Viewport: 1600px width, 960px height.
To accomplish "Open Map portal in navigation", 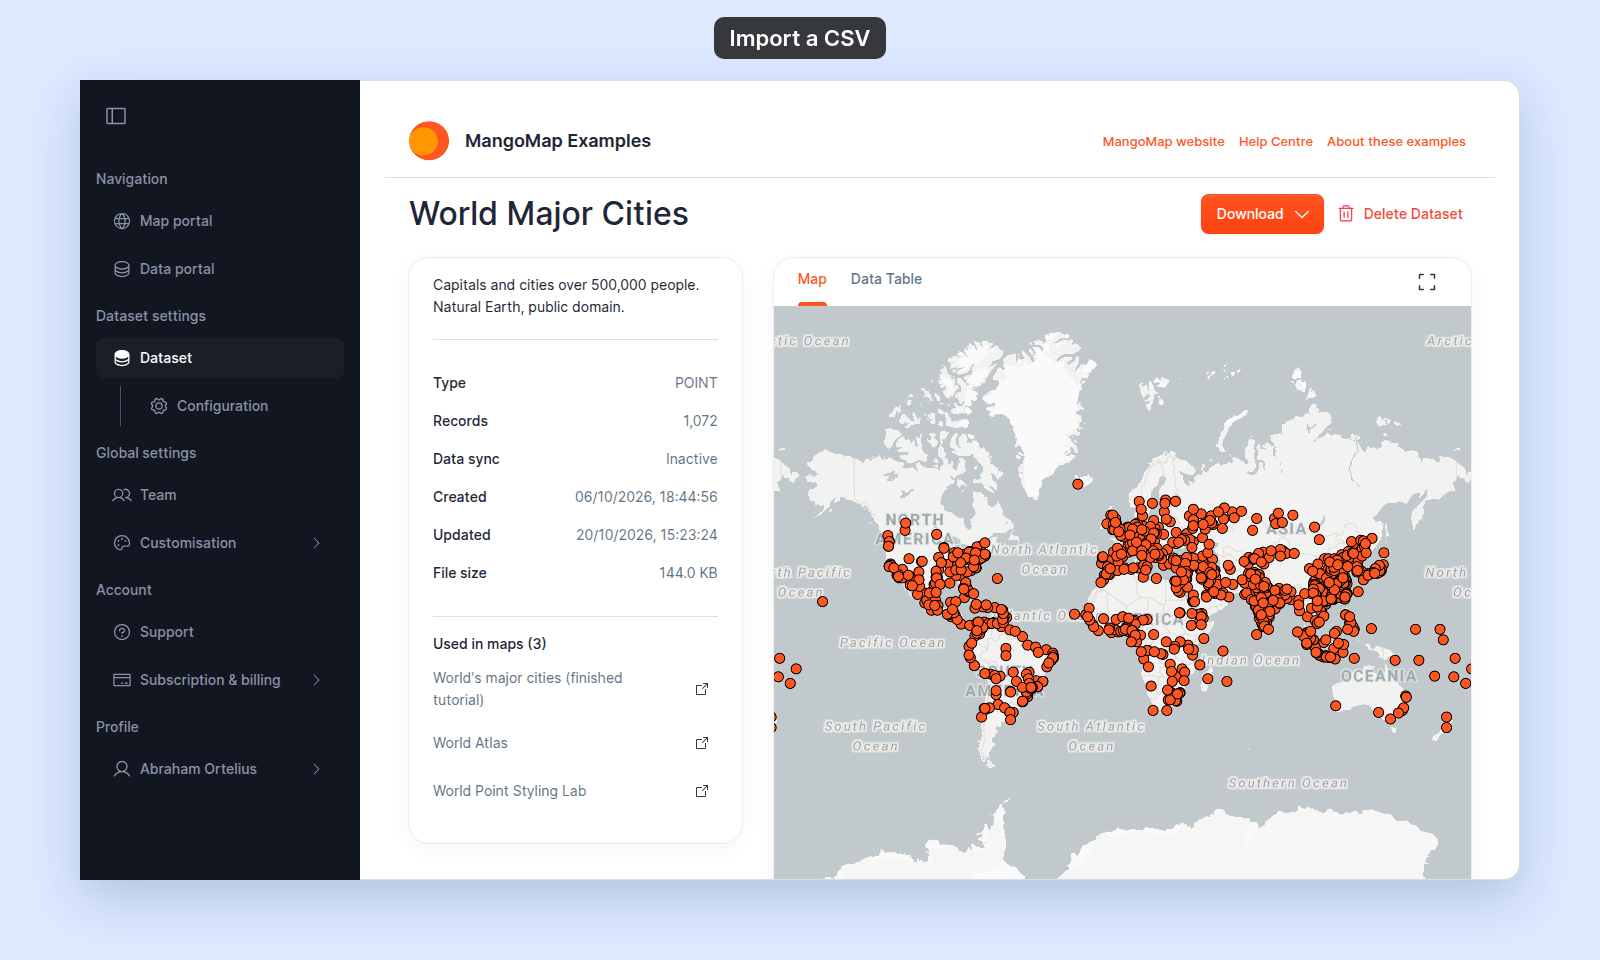I will 220,221.
